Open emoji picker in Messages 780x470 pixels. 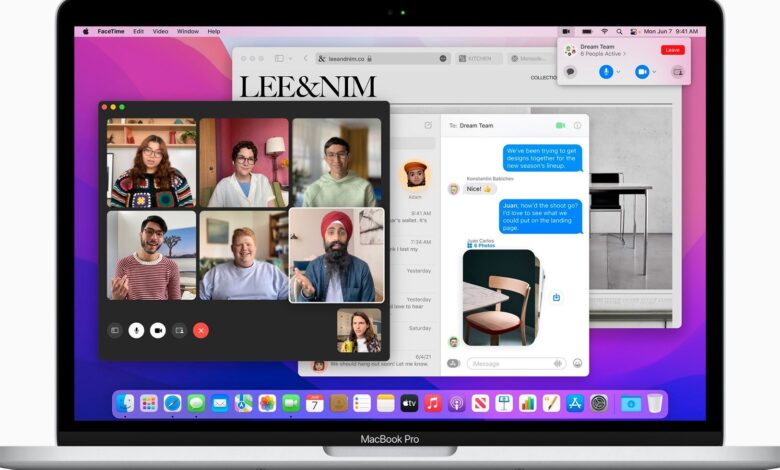pyautogui.click(x=577, y=364)
